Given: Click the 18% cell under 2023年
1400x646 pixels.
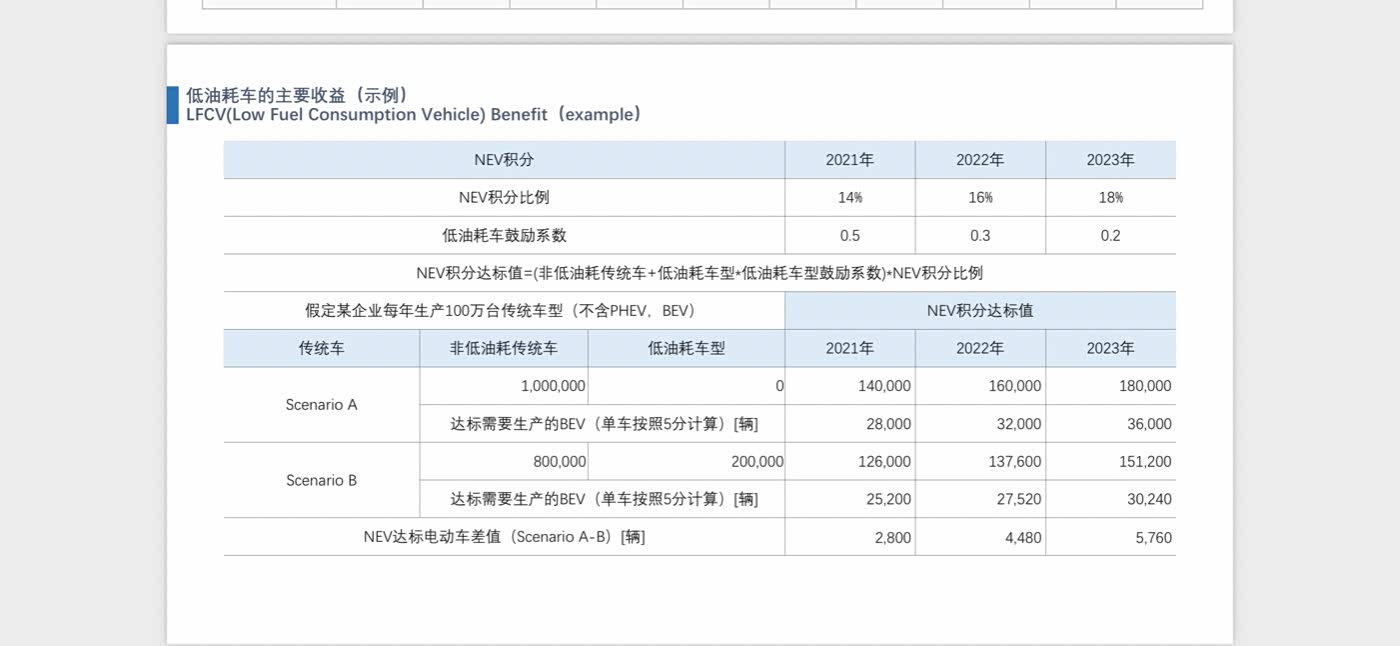Looking at the screenshot, I should coord(1110,198).
